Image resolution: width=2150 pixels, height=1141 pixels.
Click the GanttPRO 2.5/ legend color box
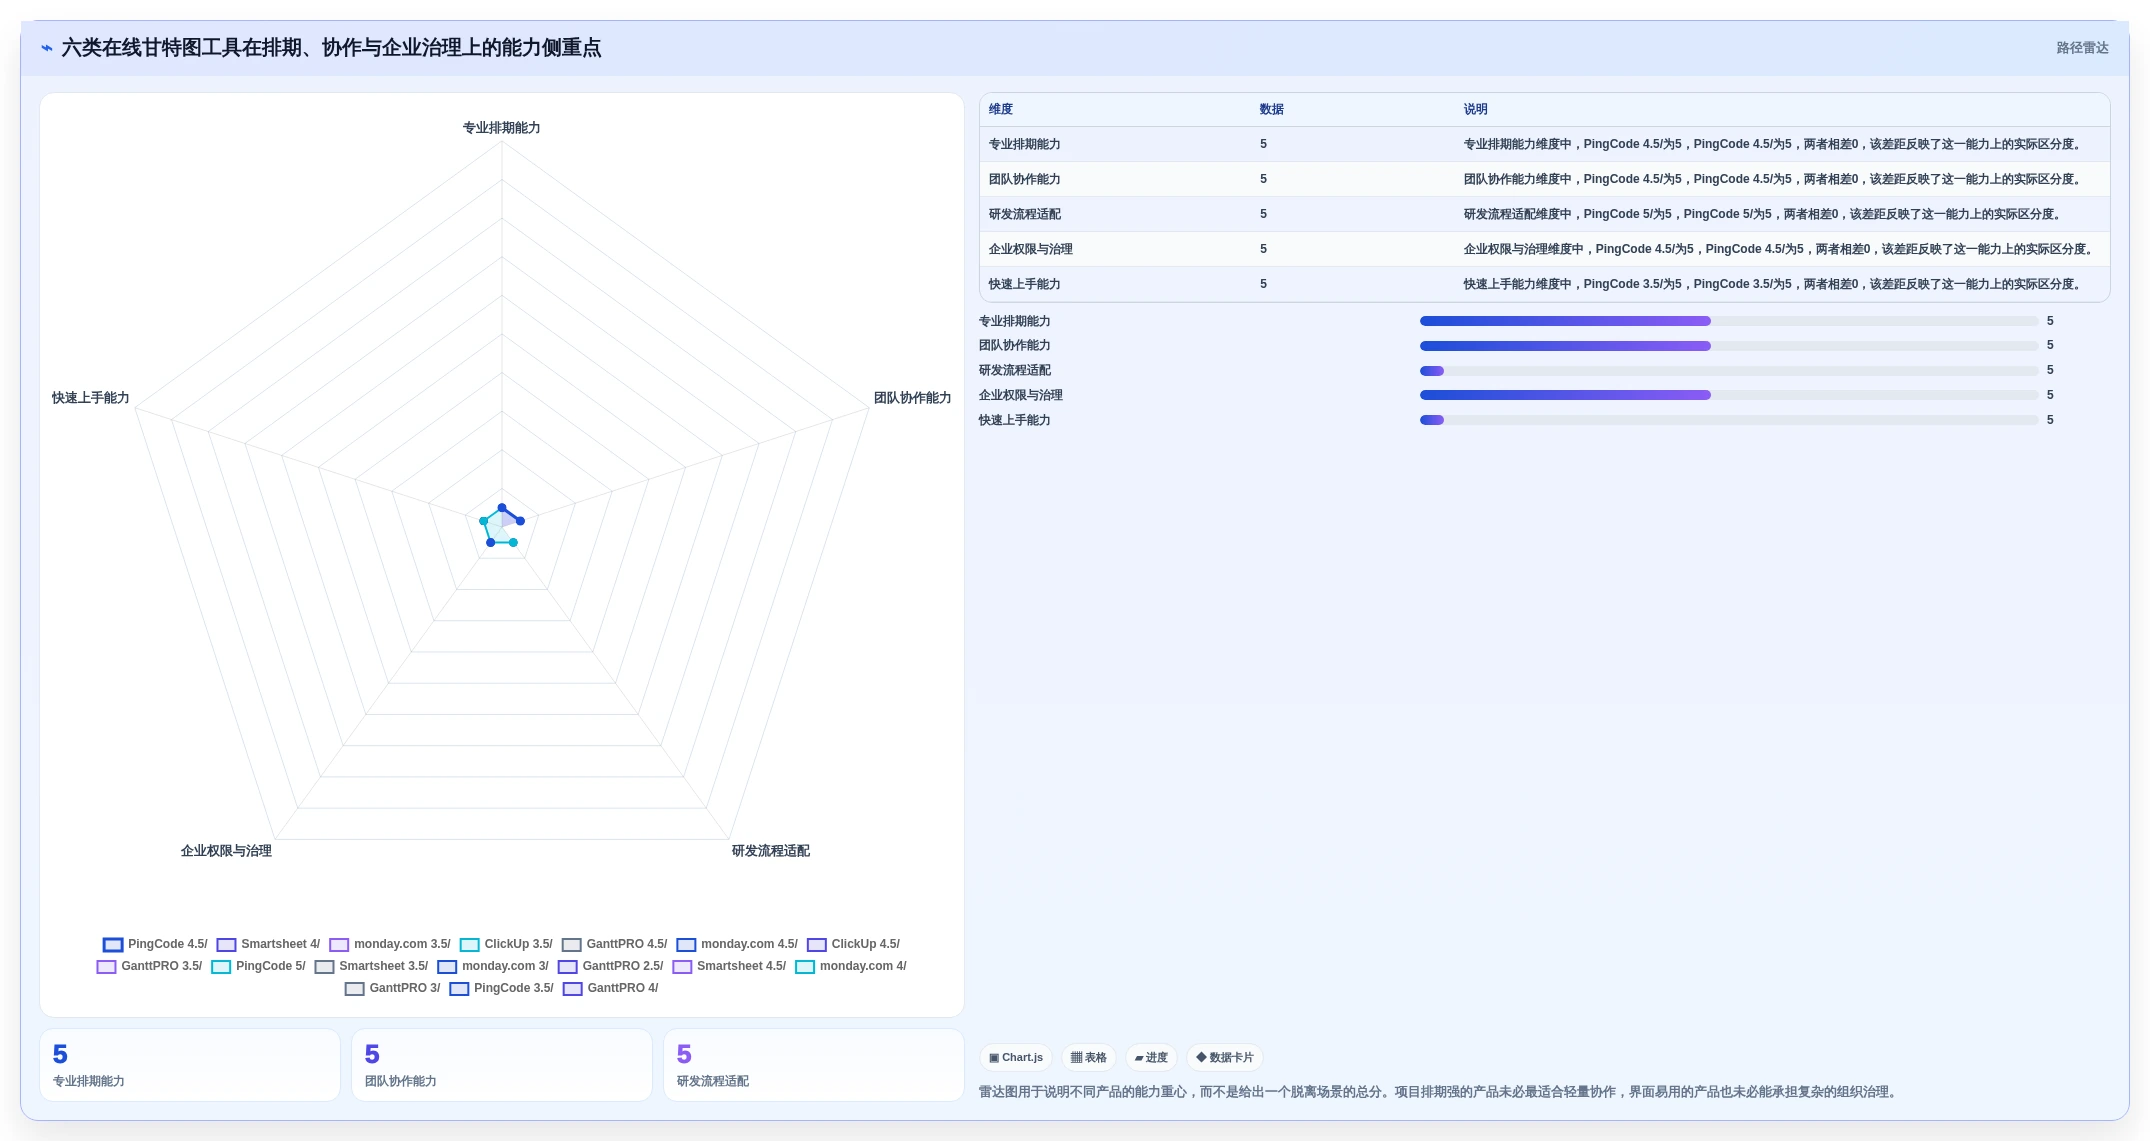pyautogui.click(x=568, y=967)
